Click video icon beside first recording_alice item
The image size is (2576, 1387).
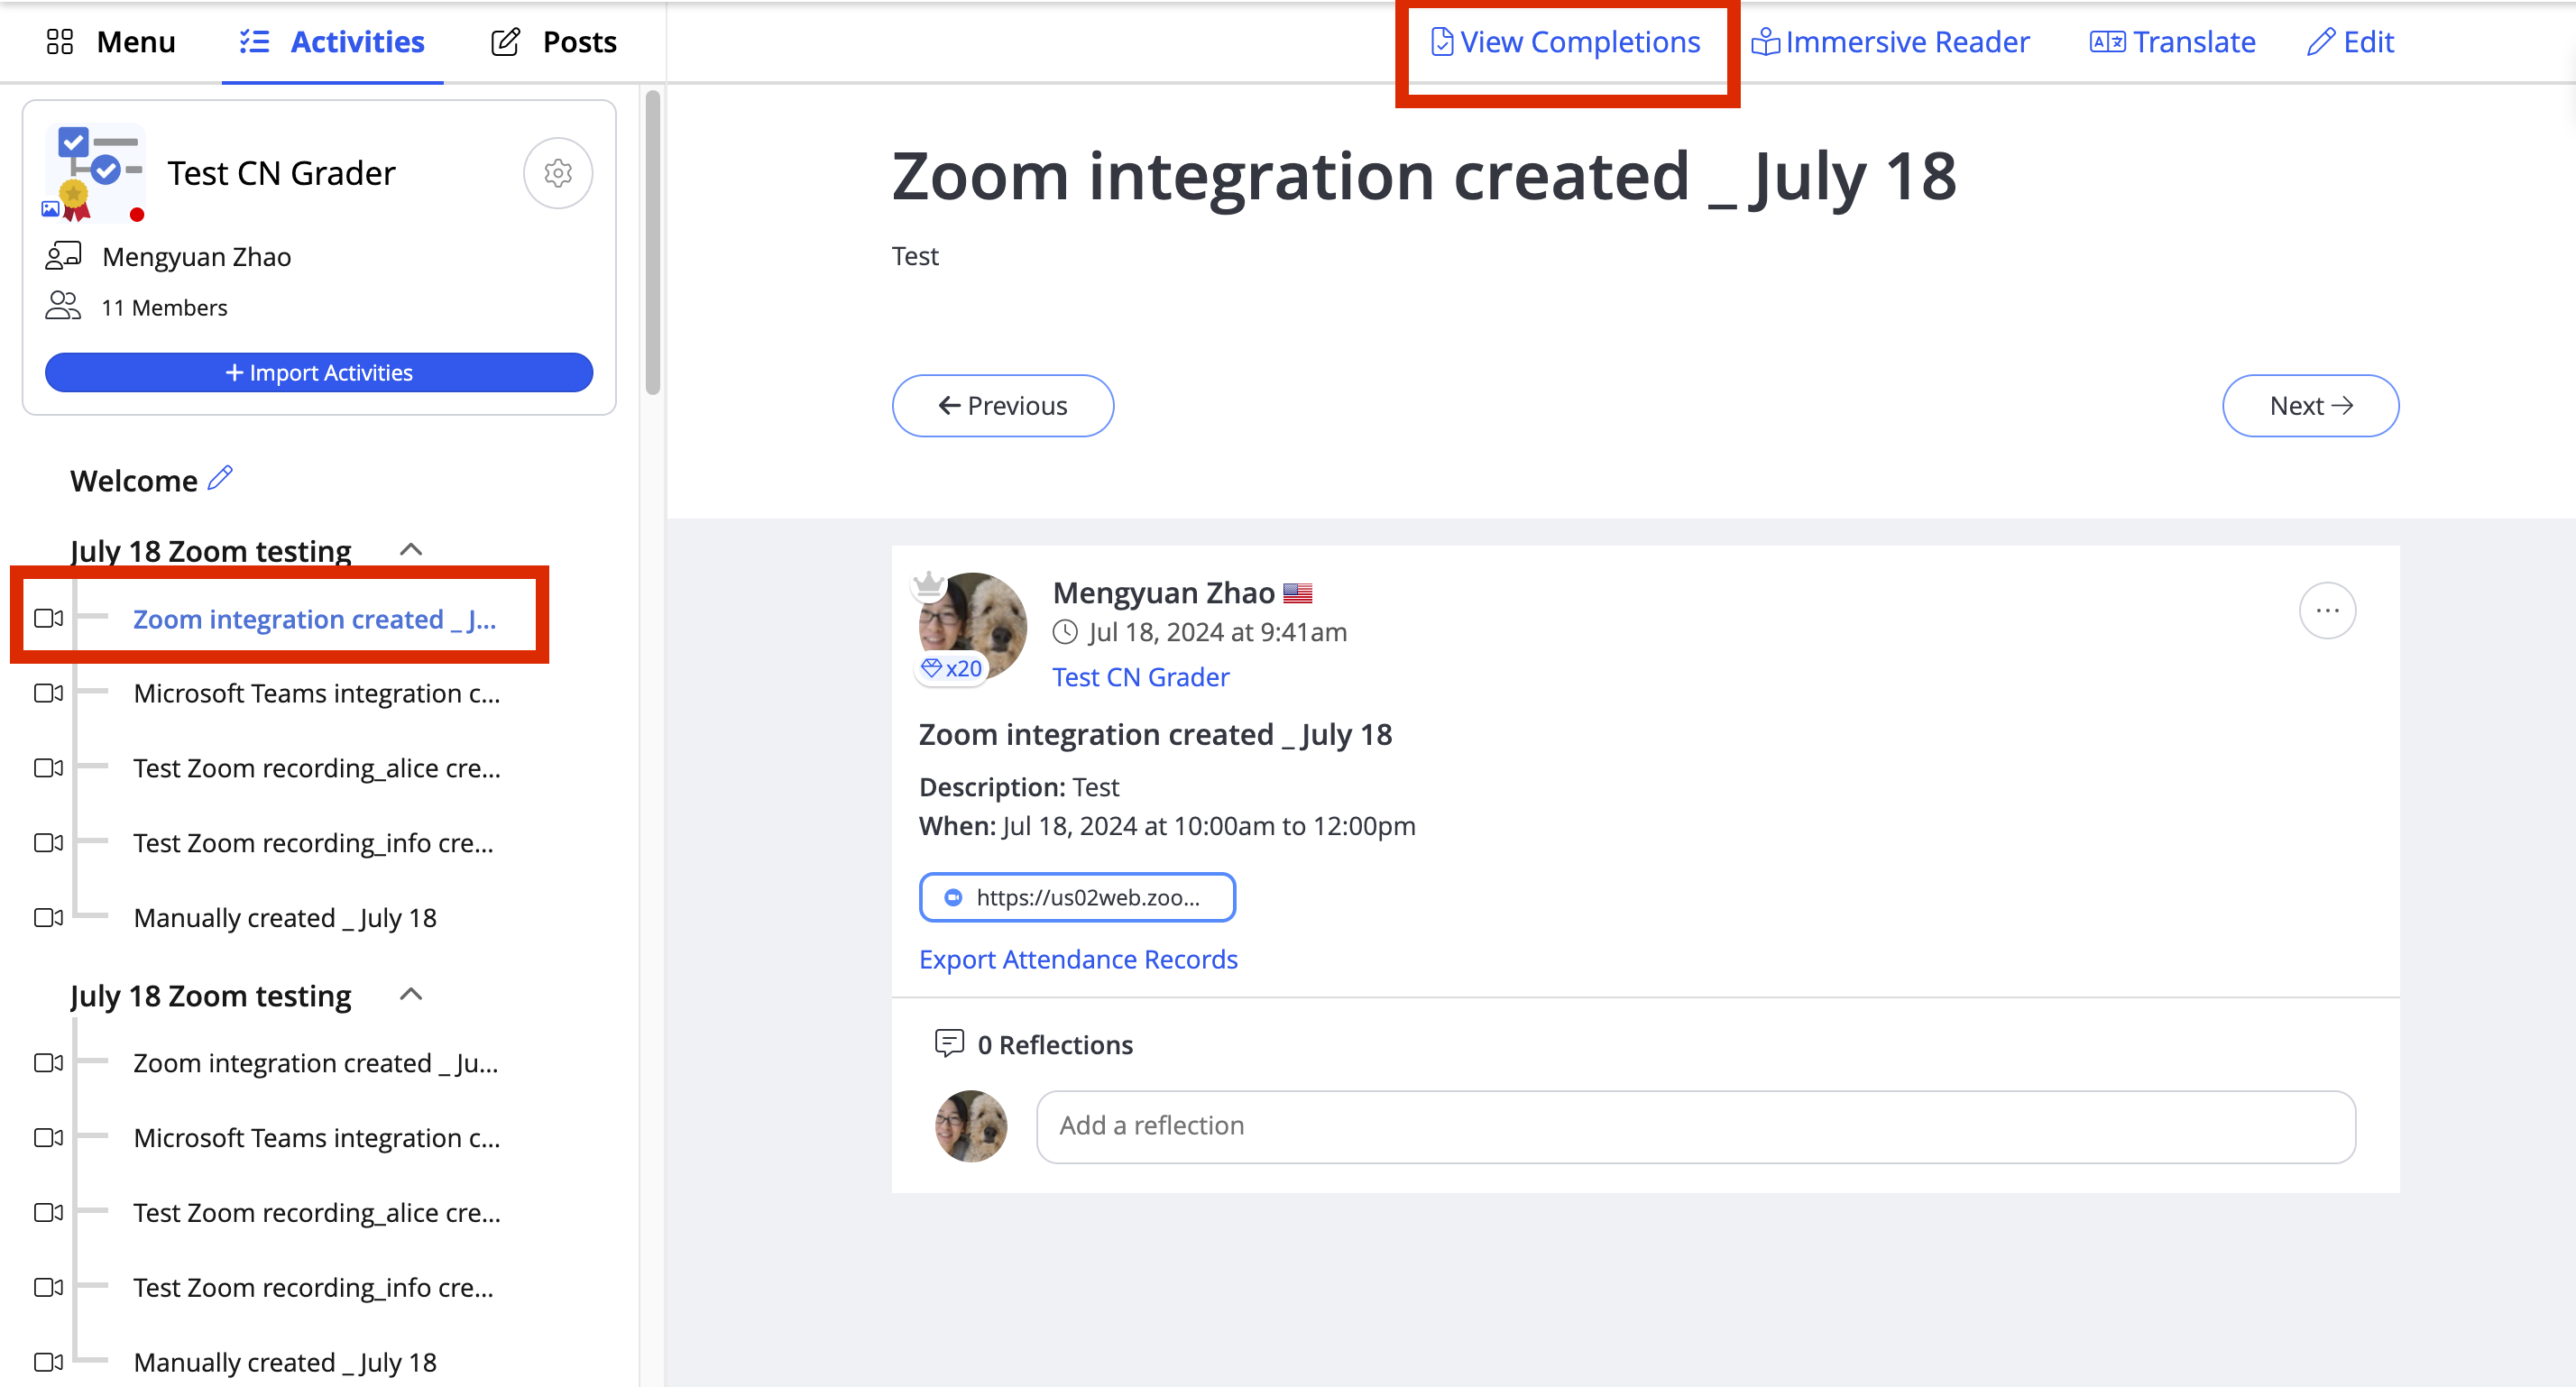(49, 768)
